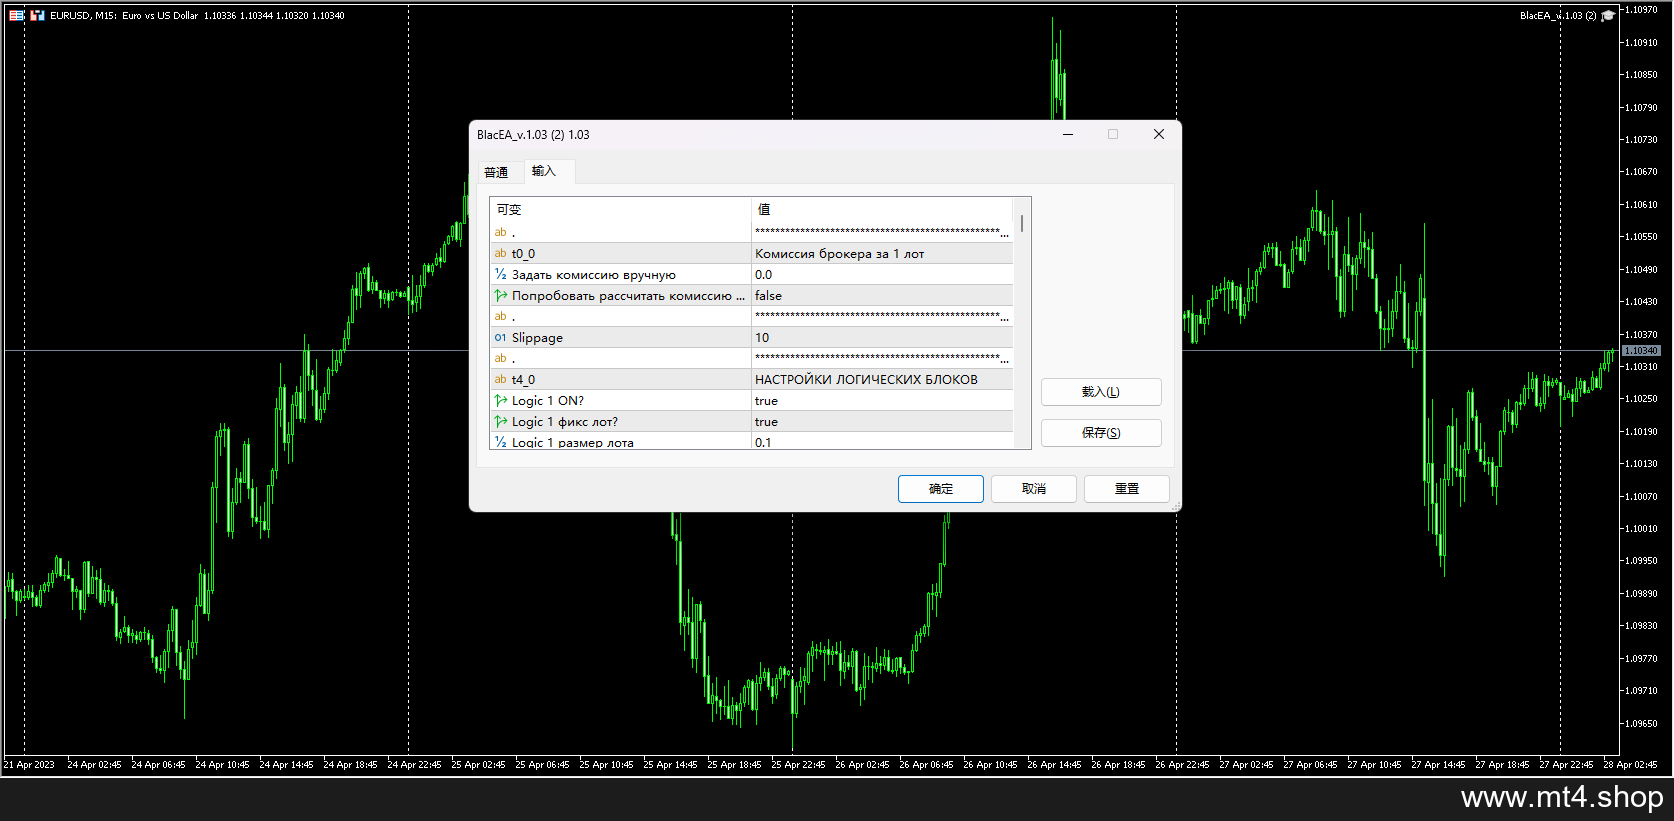Click the double type icon beside Задать комиссию вручную
1674x821 pixels.
pos(500,274)
